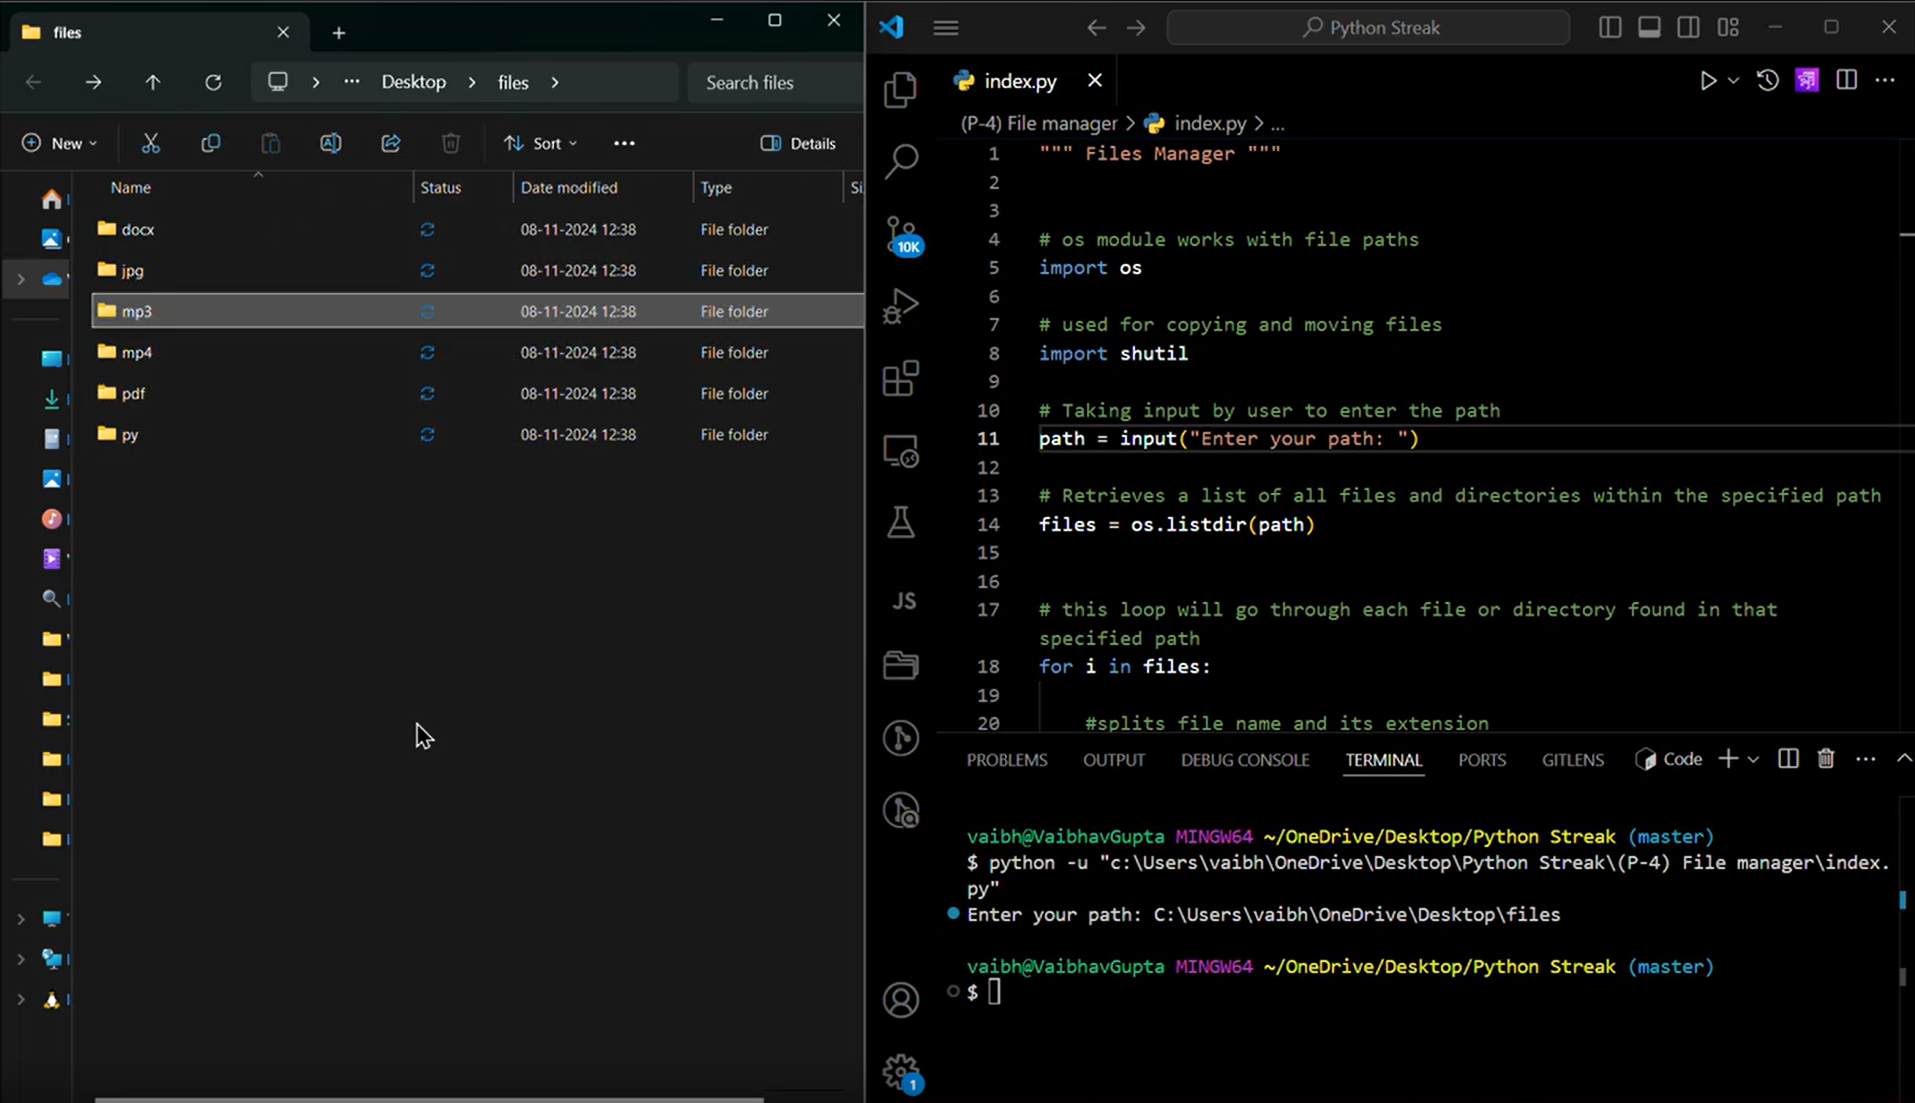The width and height of the screenshot is (1915, 1103).
Task: Go up one folder in File Explorer
Action: coord(152,82)
